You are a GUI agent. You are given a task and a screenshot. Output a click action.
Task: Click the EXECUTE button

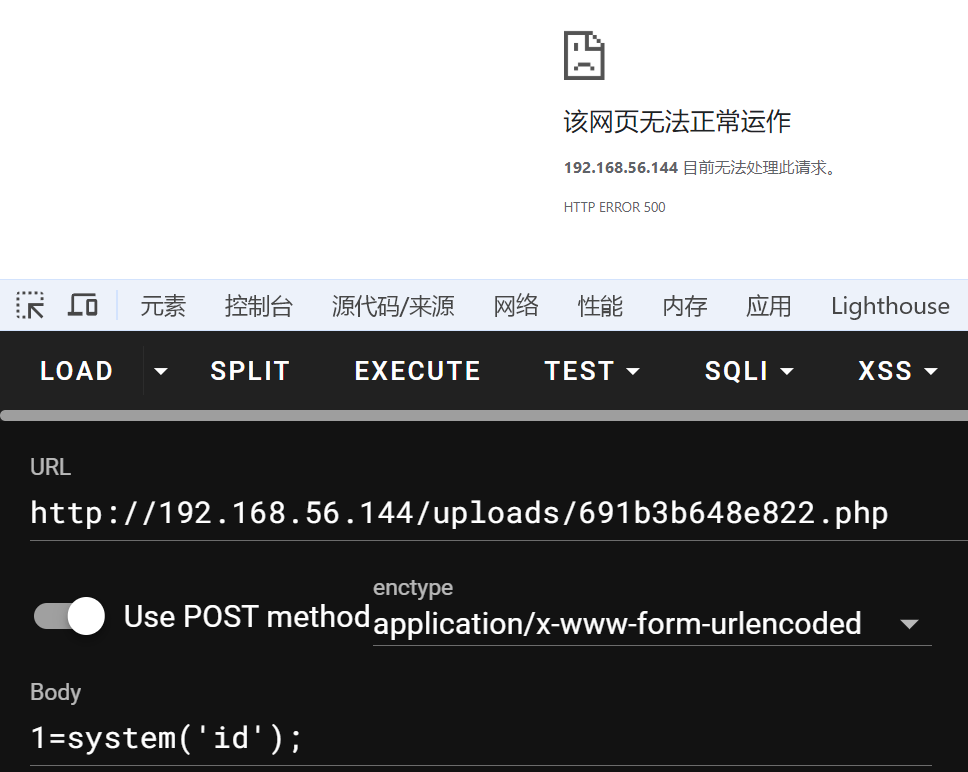pyautogui.click(x=418, y=371)
